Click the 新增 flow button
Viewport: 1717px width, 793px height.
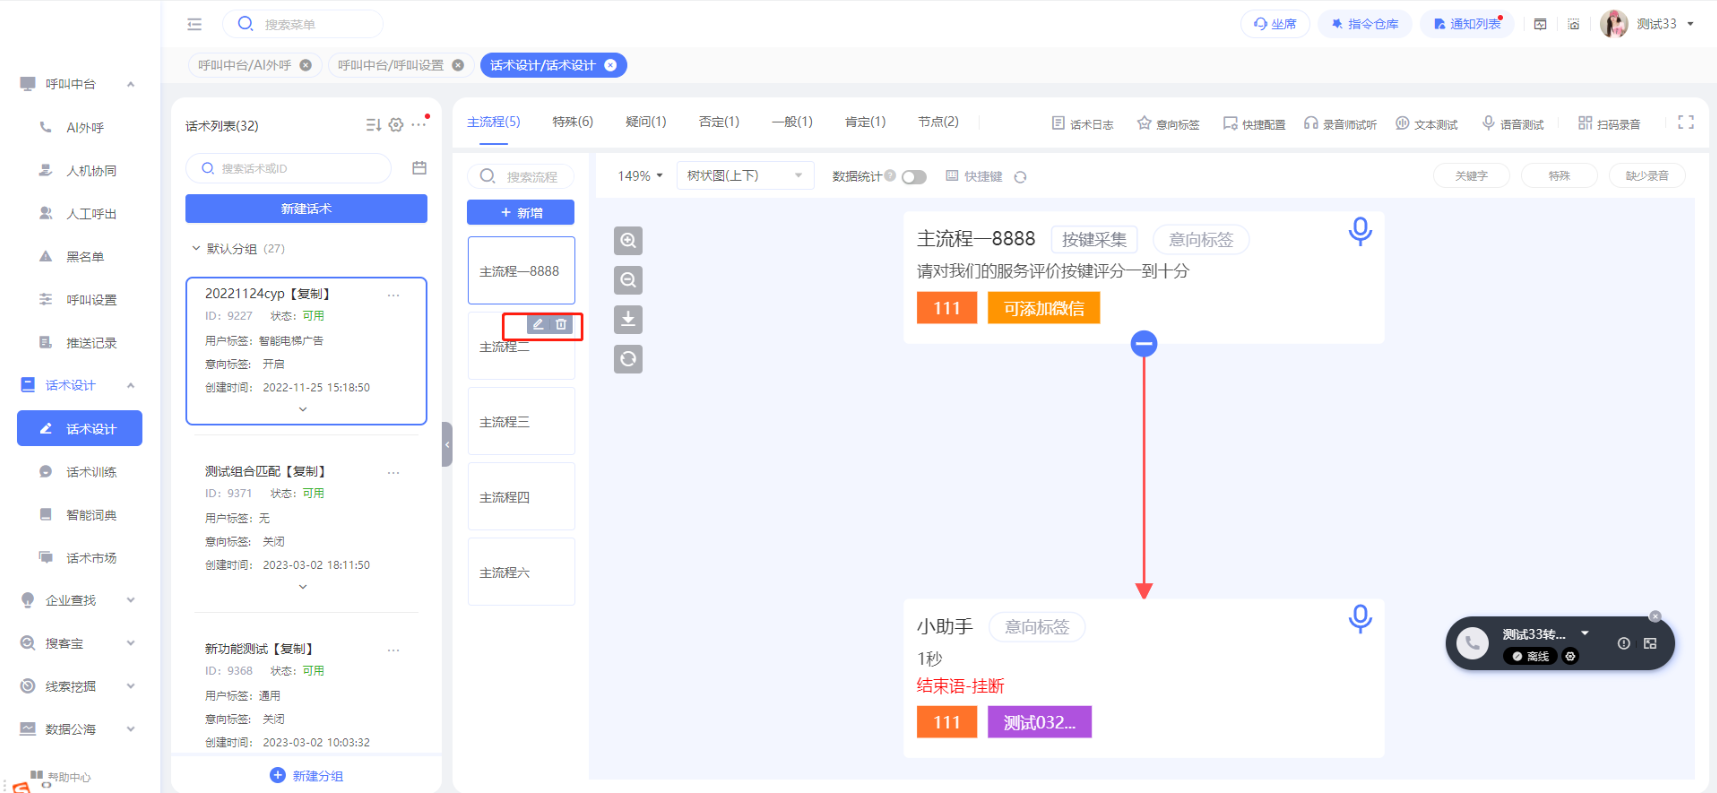tap(521, 213)
